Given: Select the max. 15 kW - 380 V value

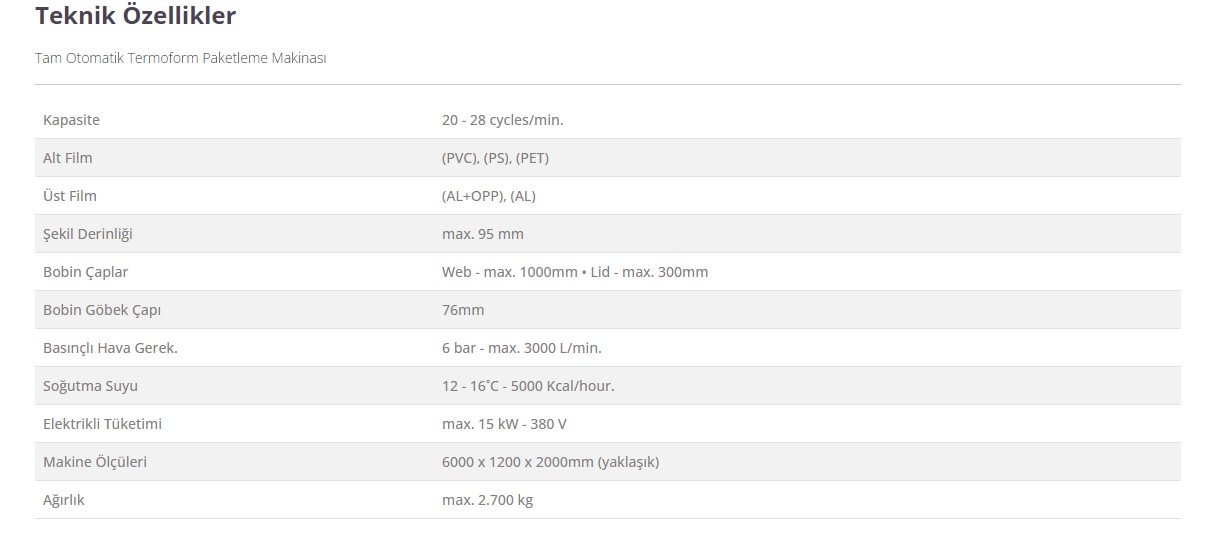Looking at the screenshot, I should point(504,424).
